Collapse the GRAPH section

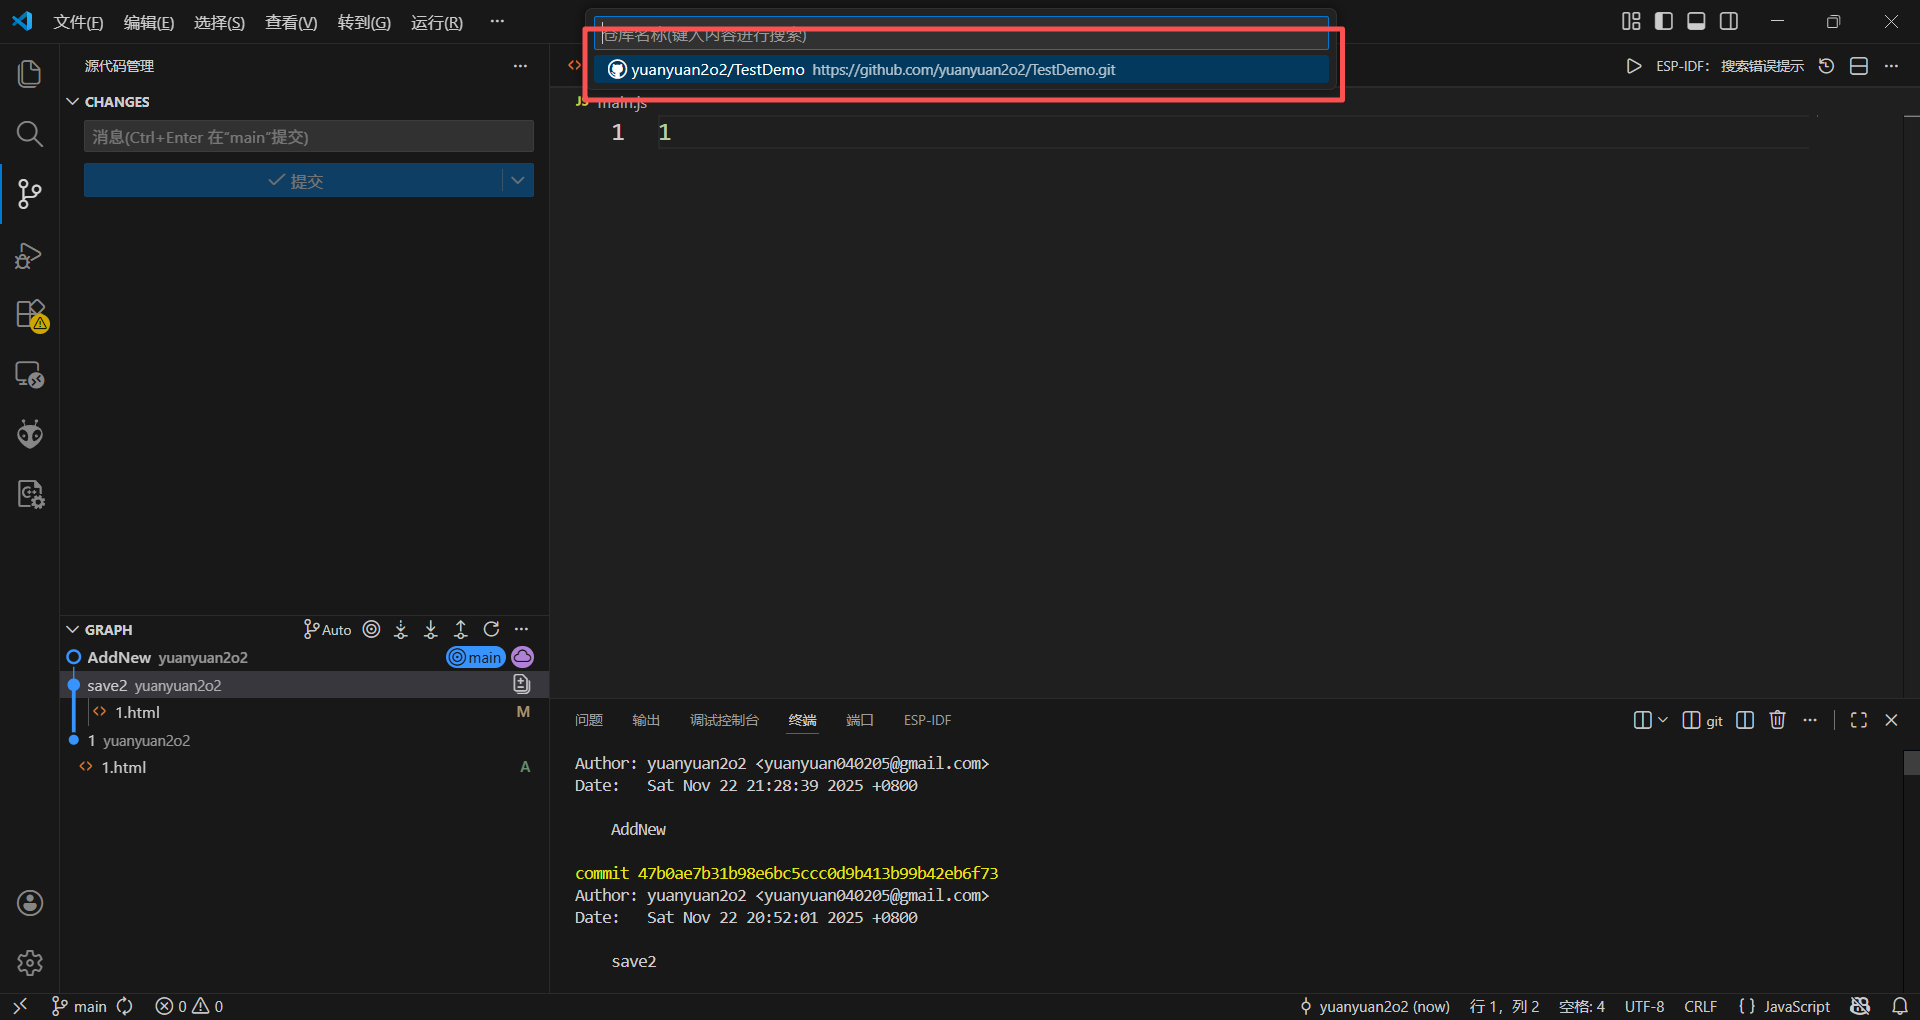click(72, 629)
